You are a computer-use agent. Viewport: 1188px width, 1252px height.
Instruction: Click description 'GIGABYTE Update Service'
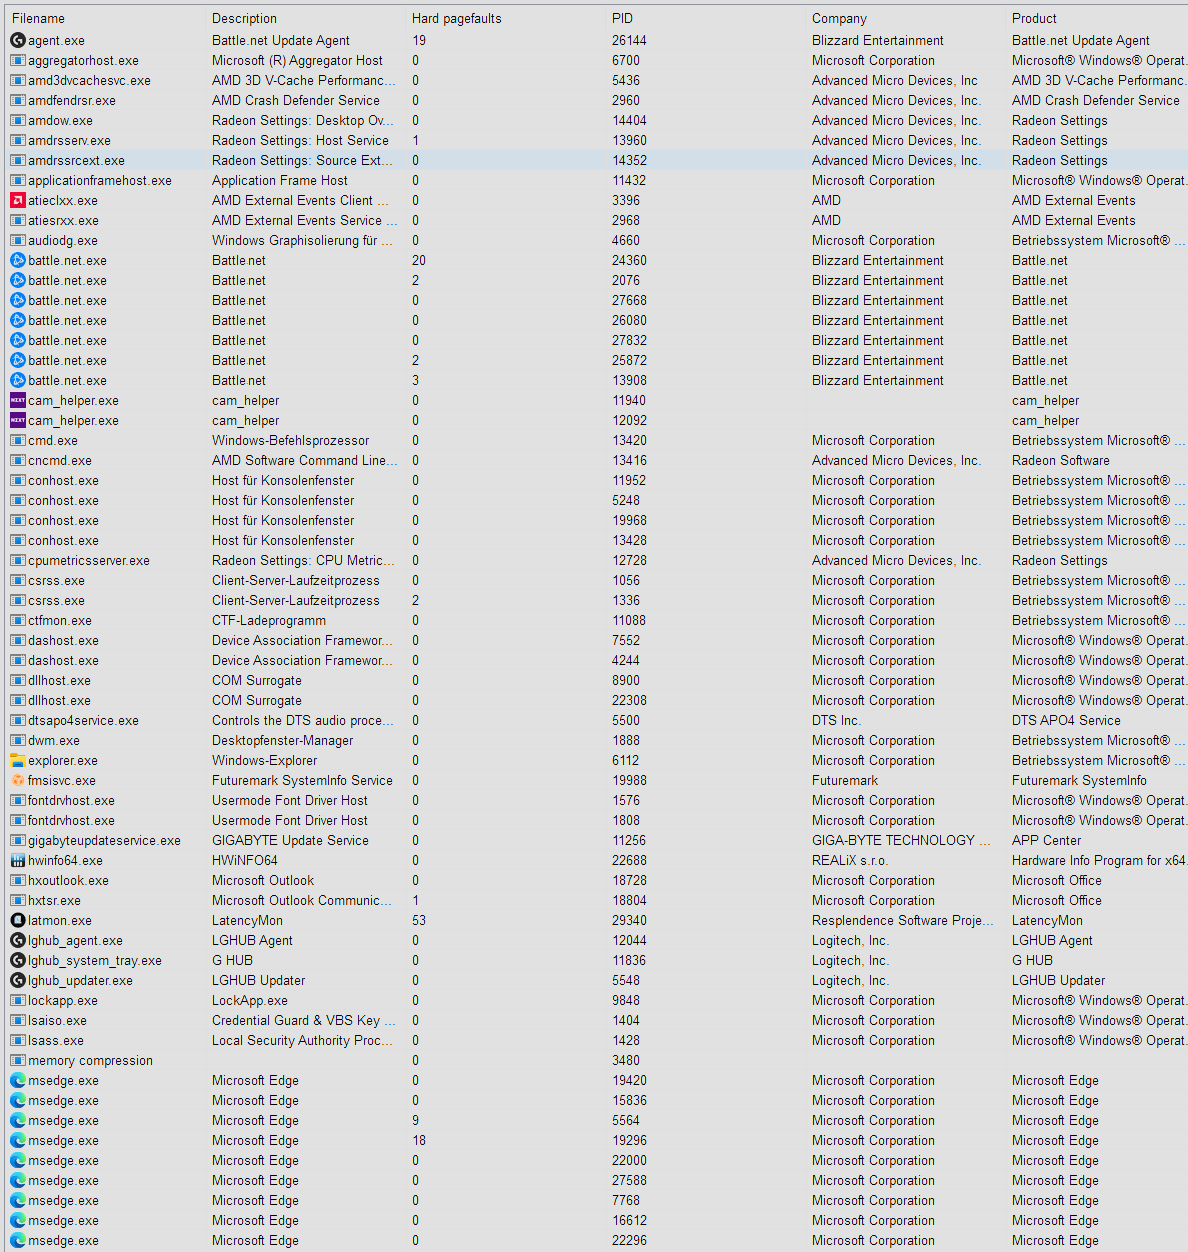point(290,841)
